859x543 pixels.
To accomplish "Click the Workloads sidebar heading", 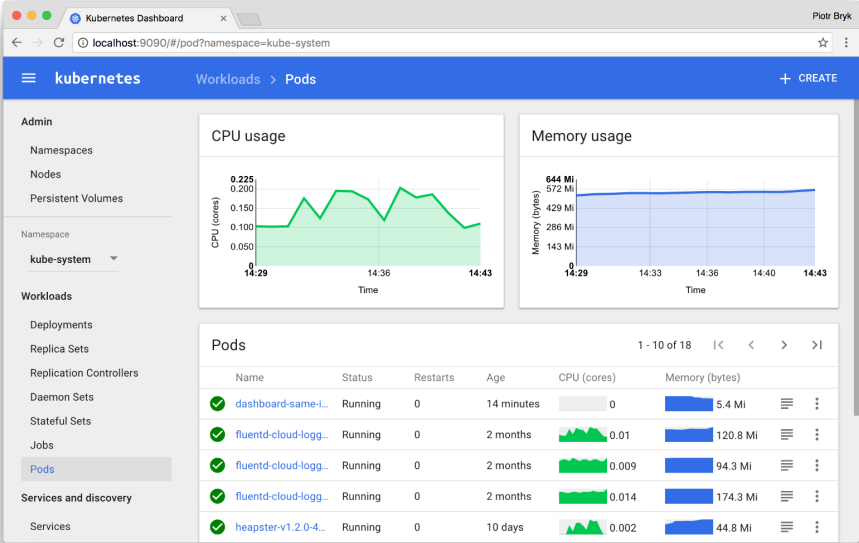I will 47,296.
